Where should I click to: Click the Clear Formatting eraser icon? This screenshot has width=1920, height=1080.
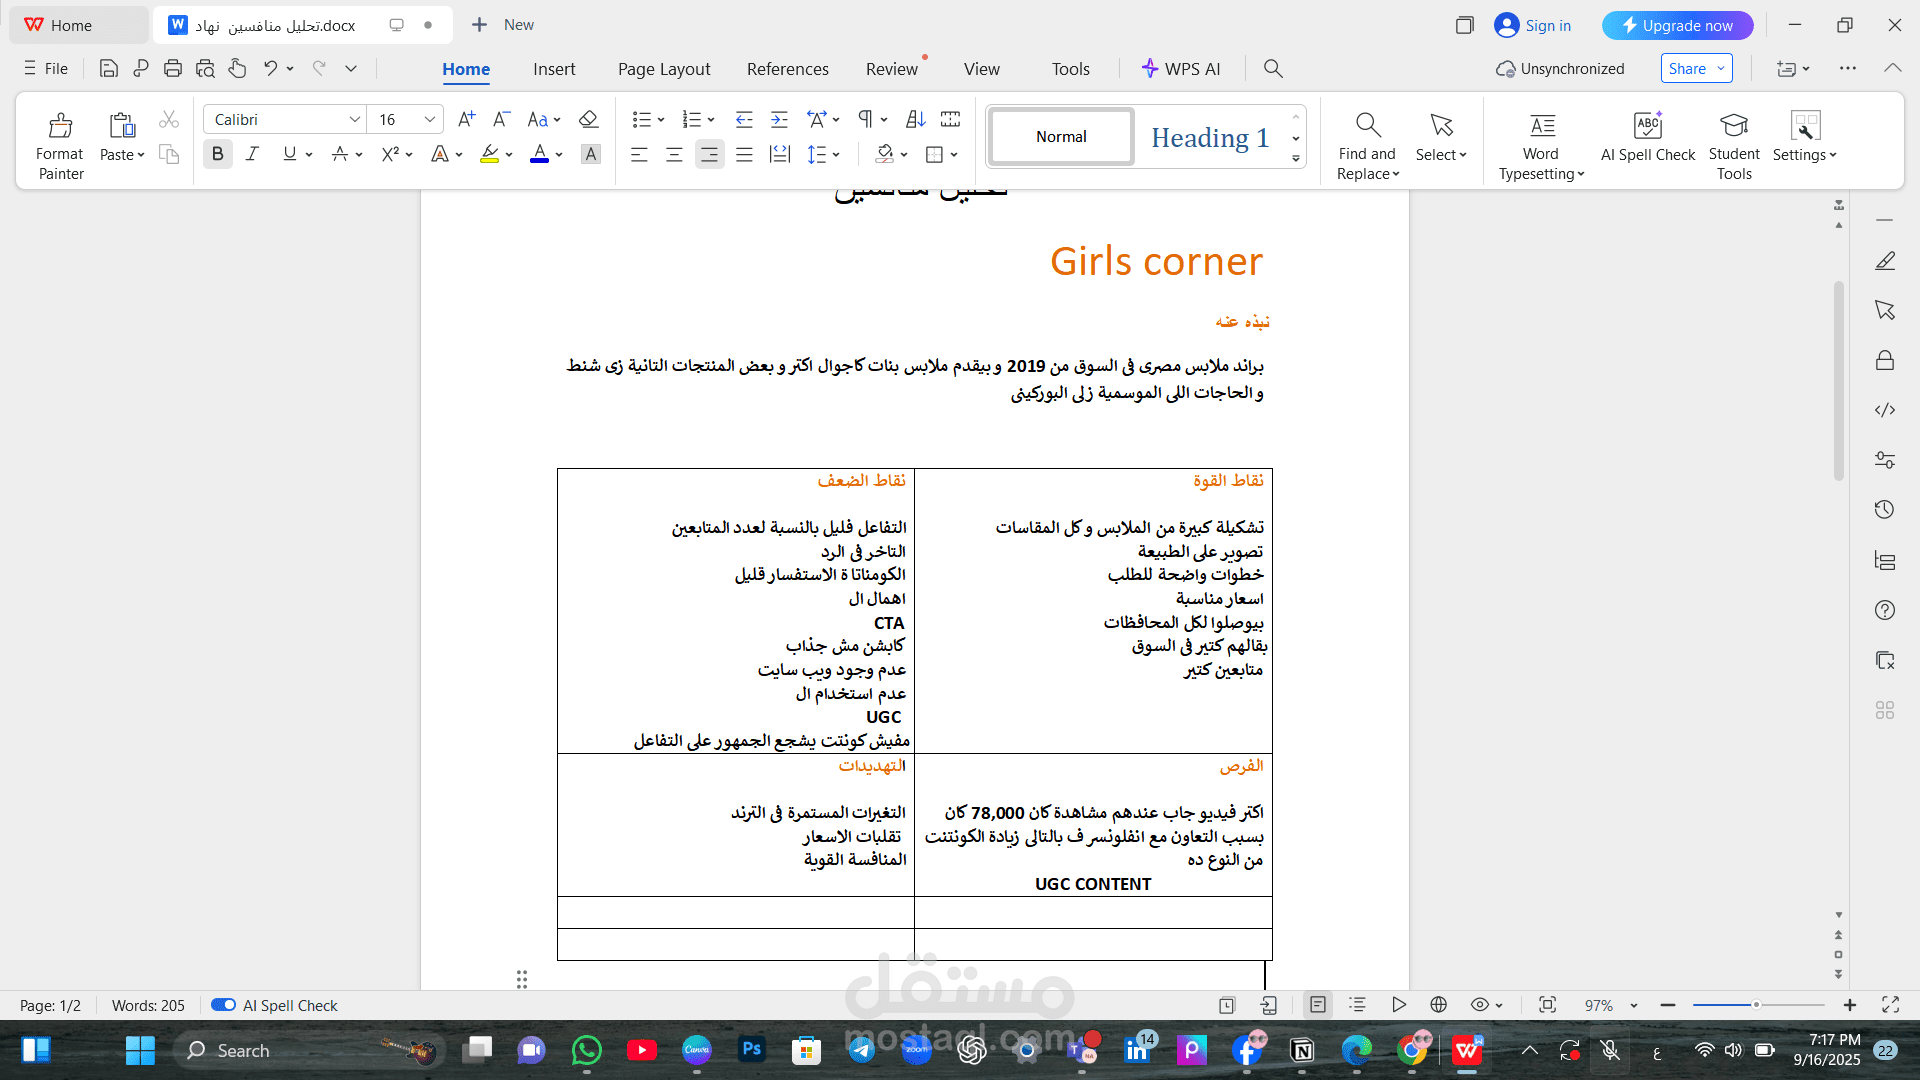588,119
